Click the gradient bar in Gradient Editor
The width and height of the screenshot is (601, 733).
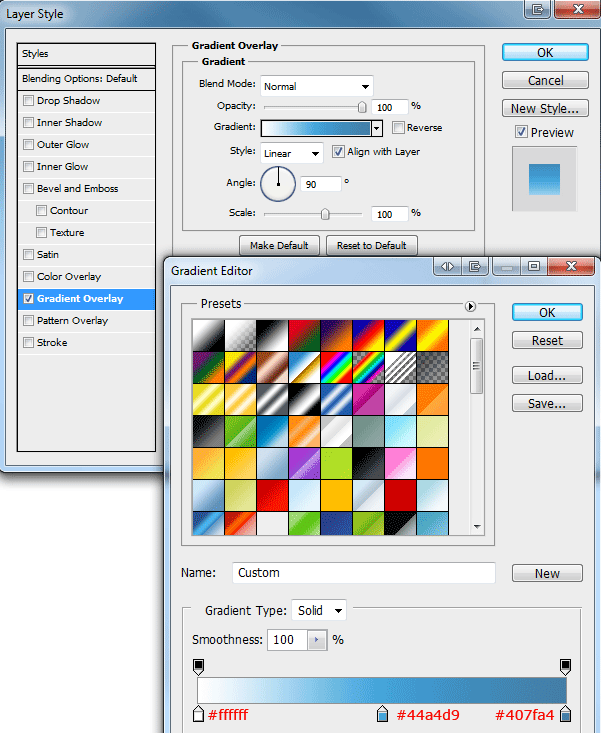coord(382,690)
